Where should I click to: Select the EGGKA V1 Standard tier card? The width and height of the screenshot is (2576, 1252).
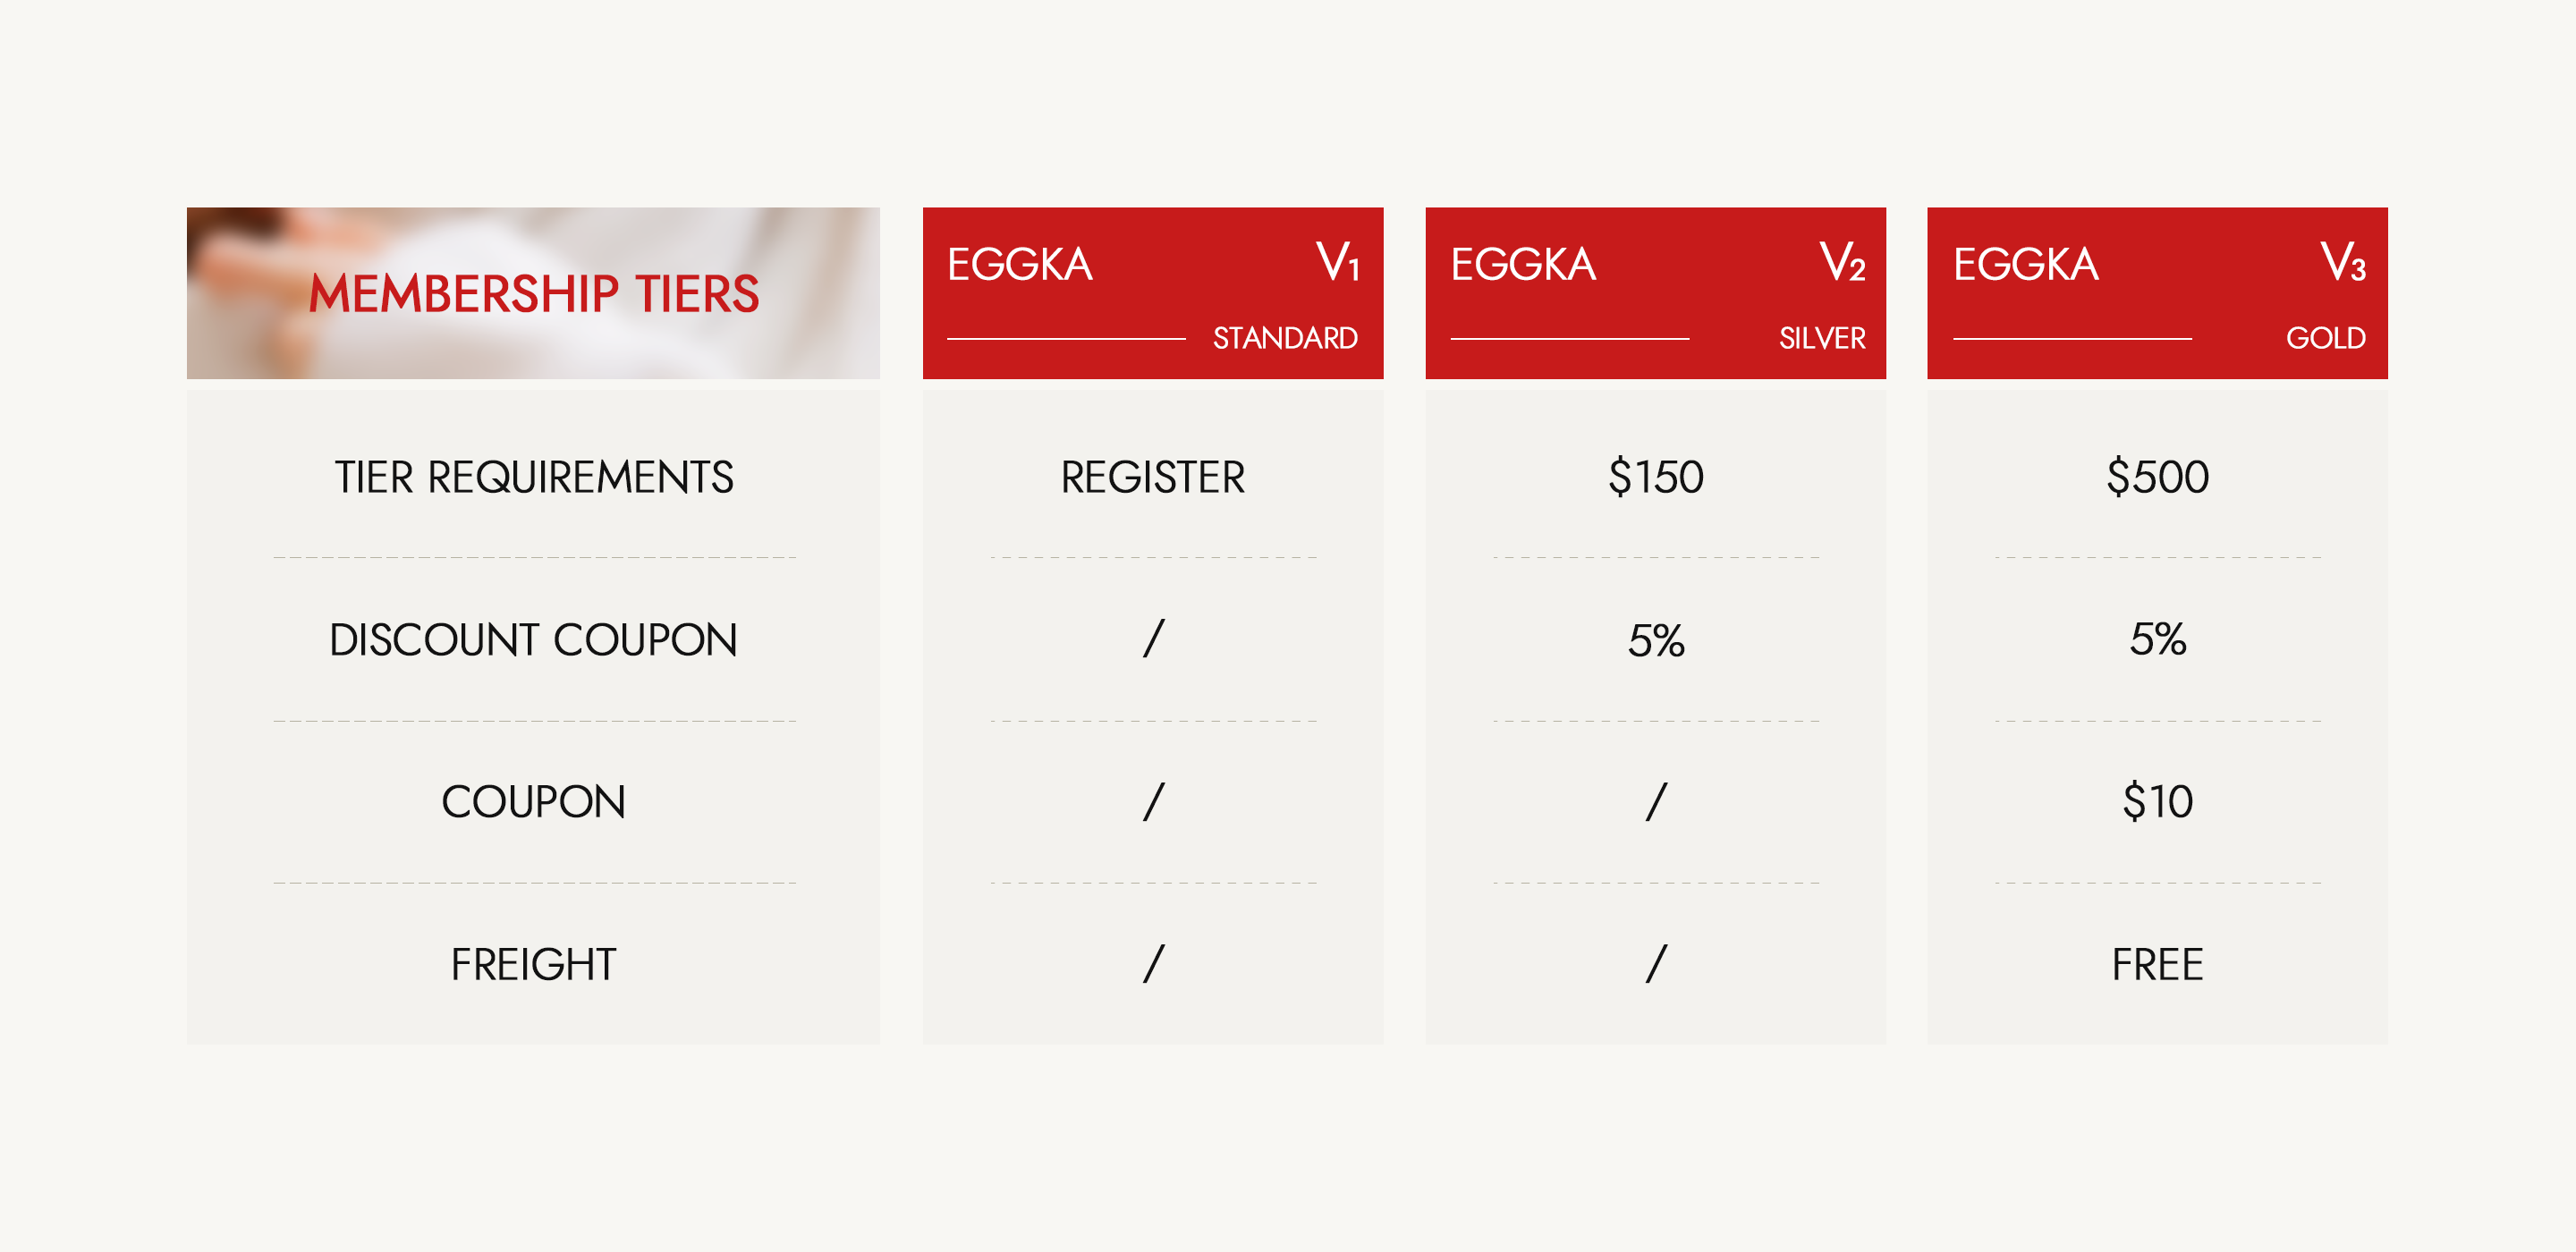(x=1152, y=293)
